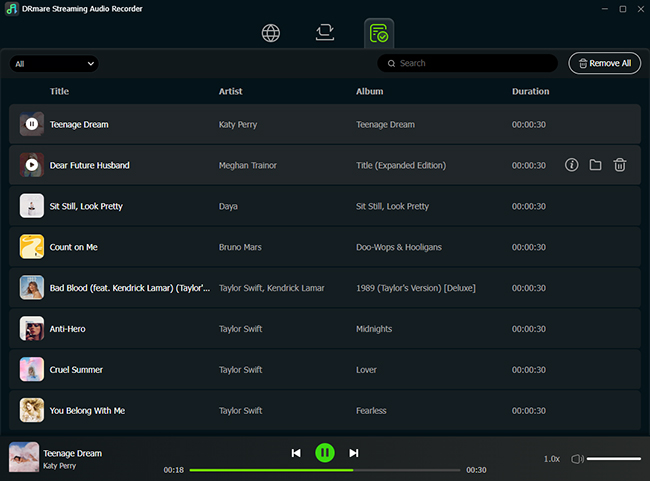Click album Doo-Wops & Hooligans
Screen dimensions: 650x481
pos(399,247)
